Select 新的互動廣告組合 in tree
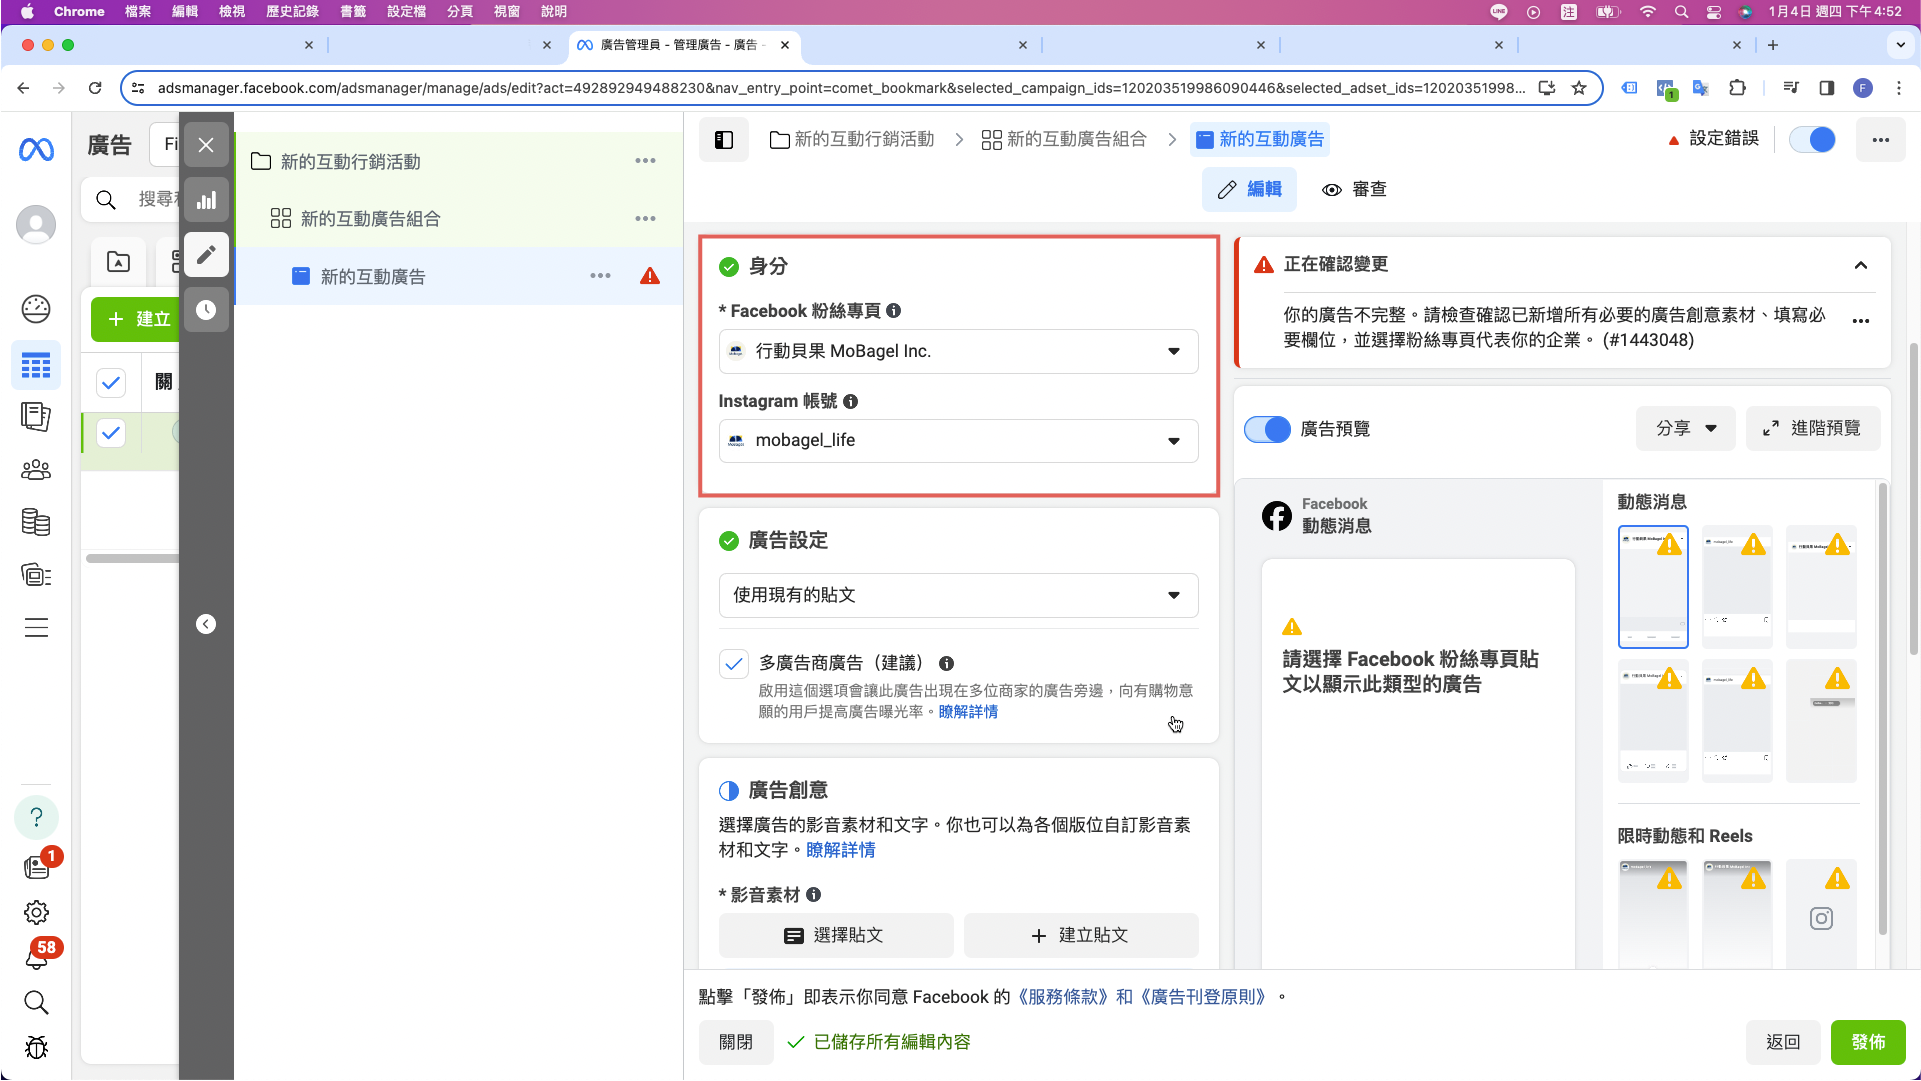 [x=370, y=218]
